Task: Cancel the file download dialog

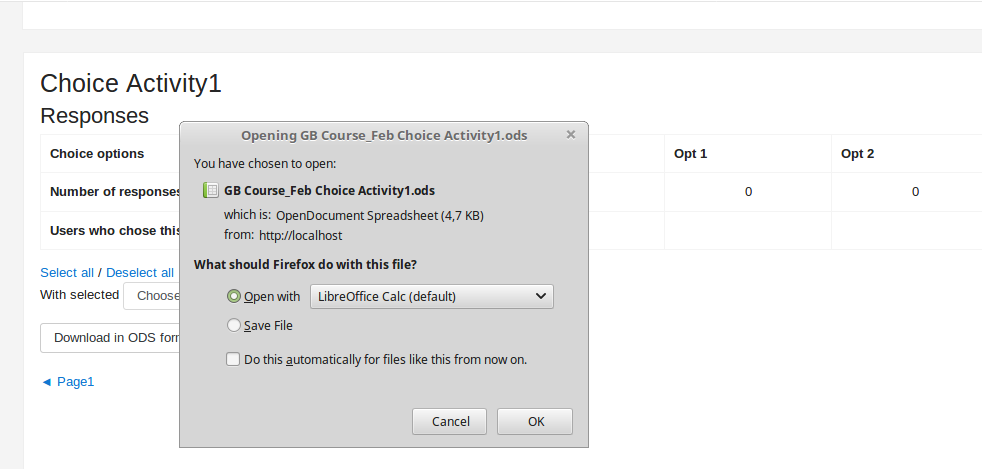Action: tap(450, 421)
